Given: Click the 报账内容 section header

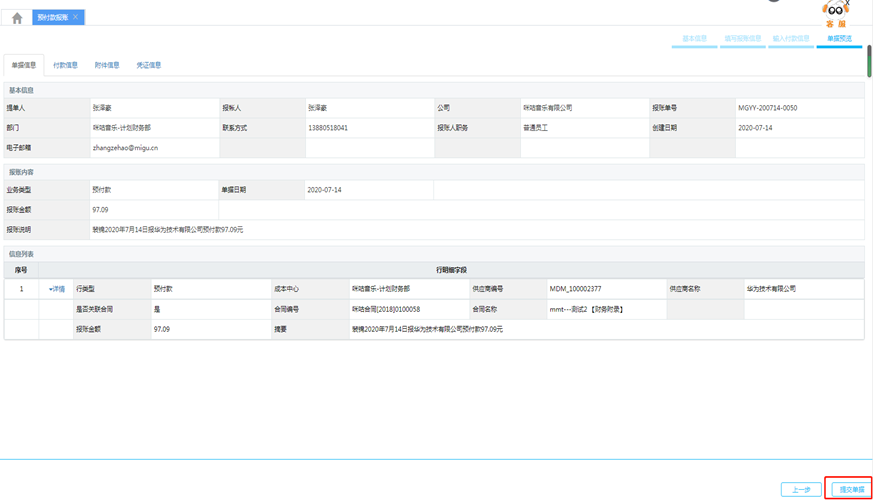Looking at the screenshot, I should 21,172.
